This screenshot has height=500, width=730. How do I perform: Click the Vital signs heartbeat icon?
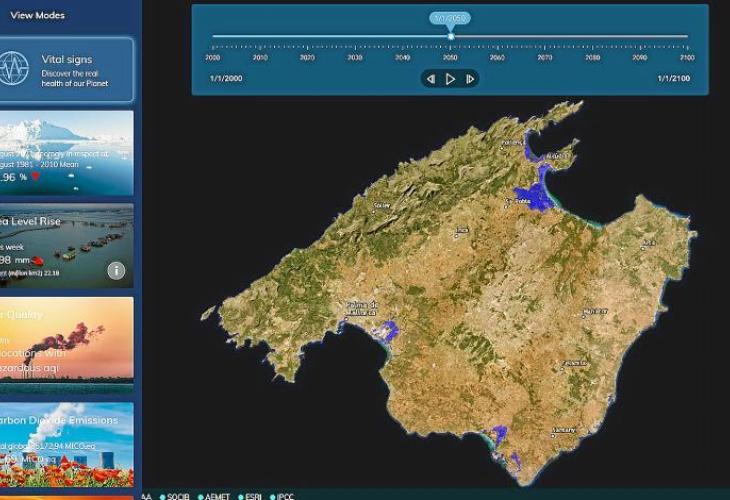coord(14,69)
